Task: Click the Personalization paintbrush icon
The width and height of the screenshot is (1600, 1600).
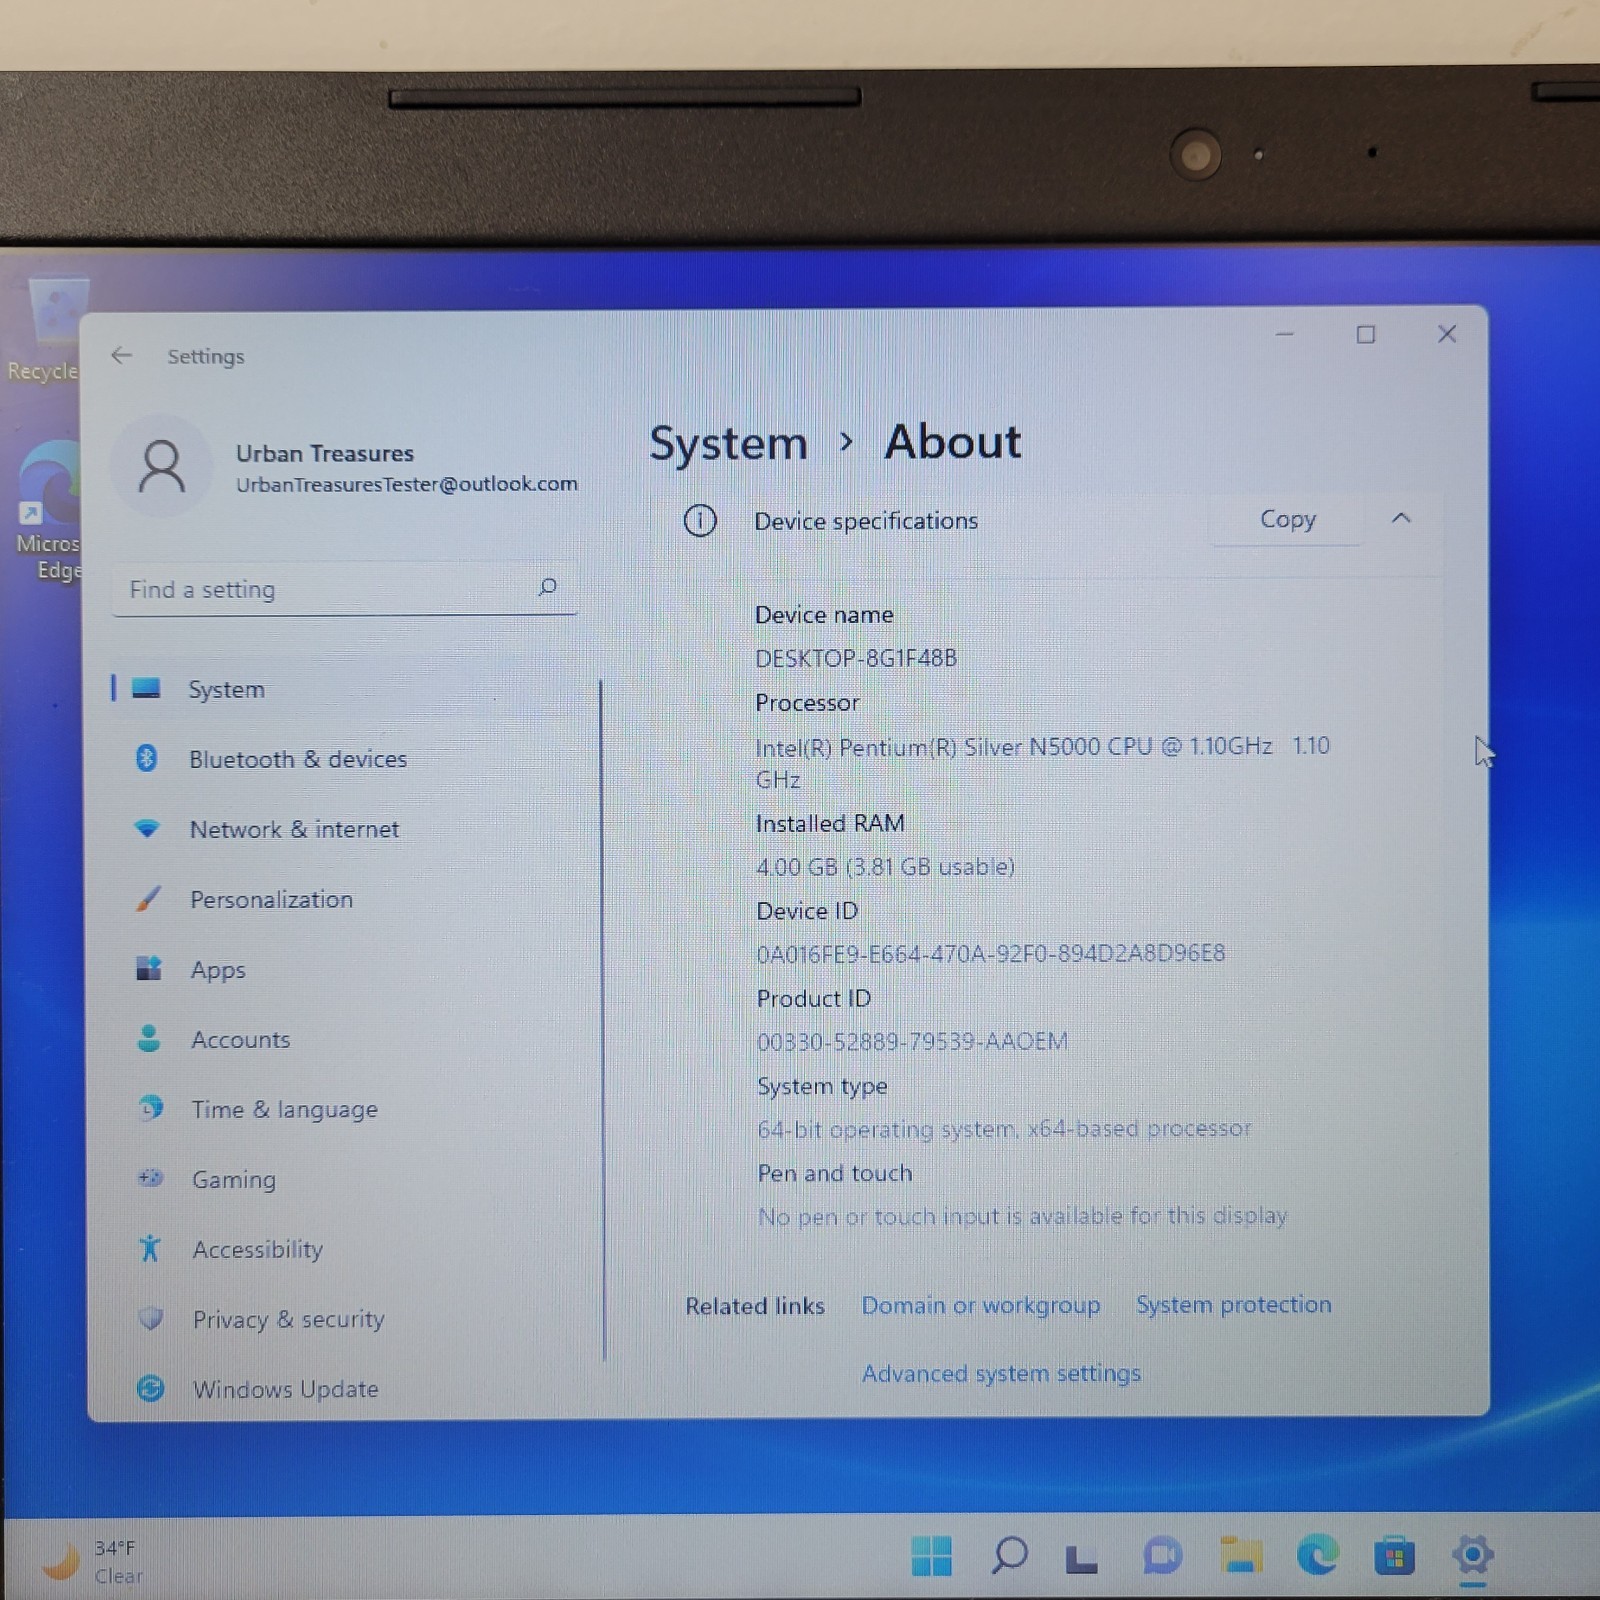Action: [148, 898]
